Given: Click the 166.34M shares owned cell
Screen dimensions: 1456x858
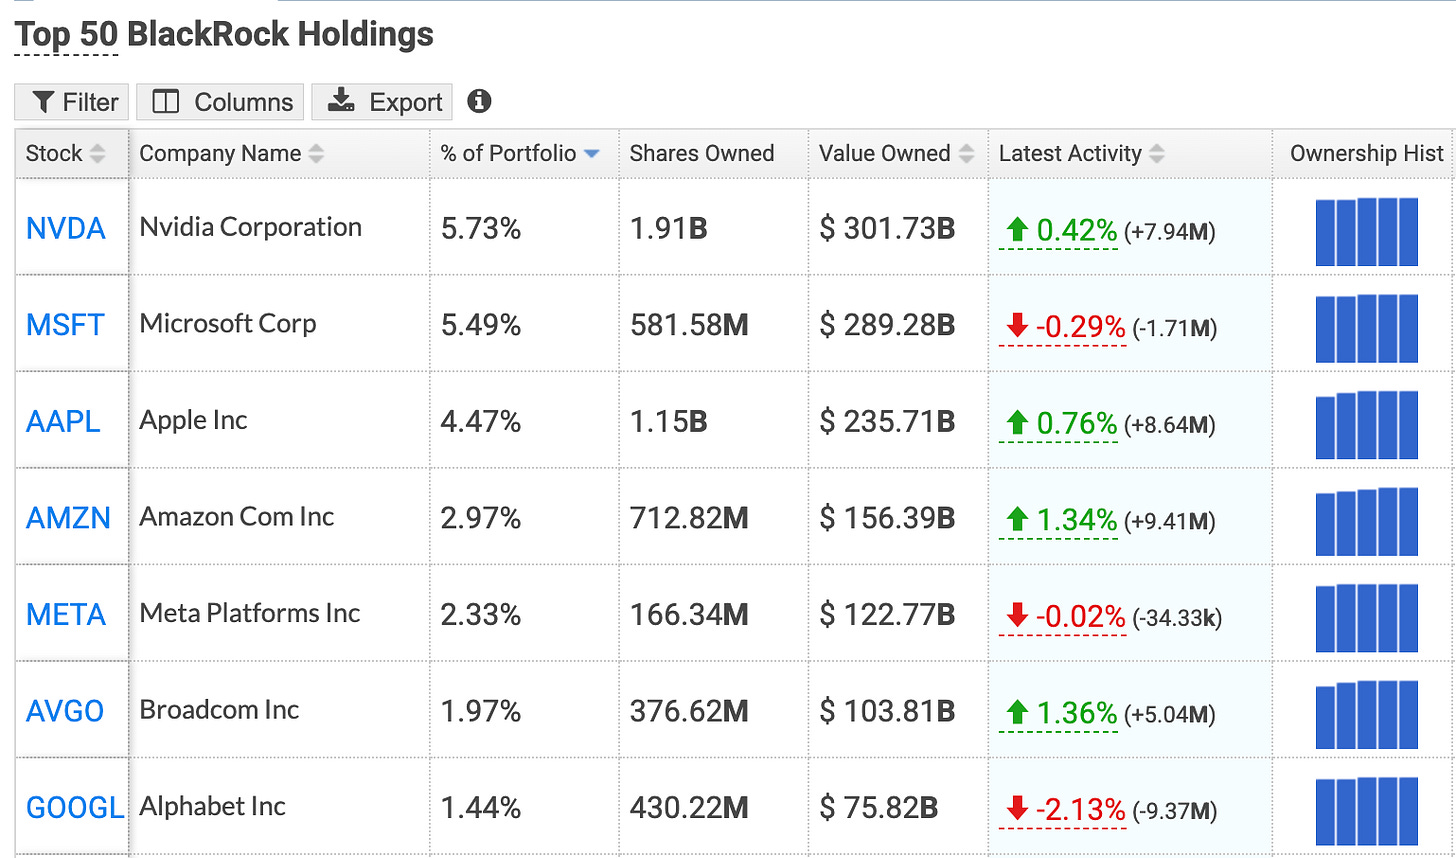Looking at the screenshot, I should (x=689, y=615).
